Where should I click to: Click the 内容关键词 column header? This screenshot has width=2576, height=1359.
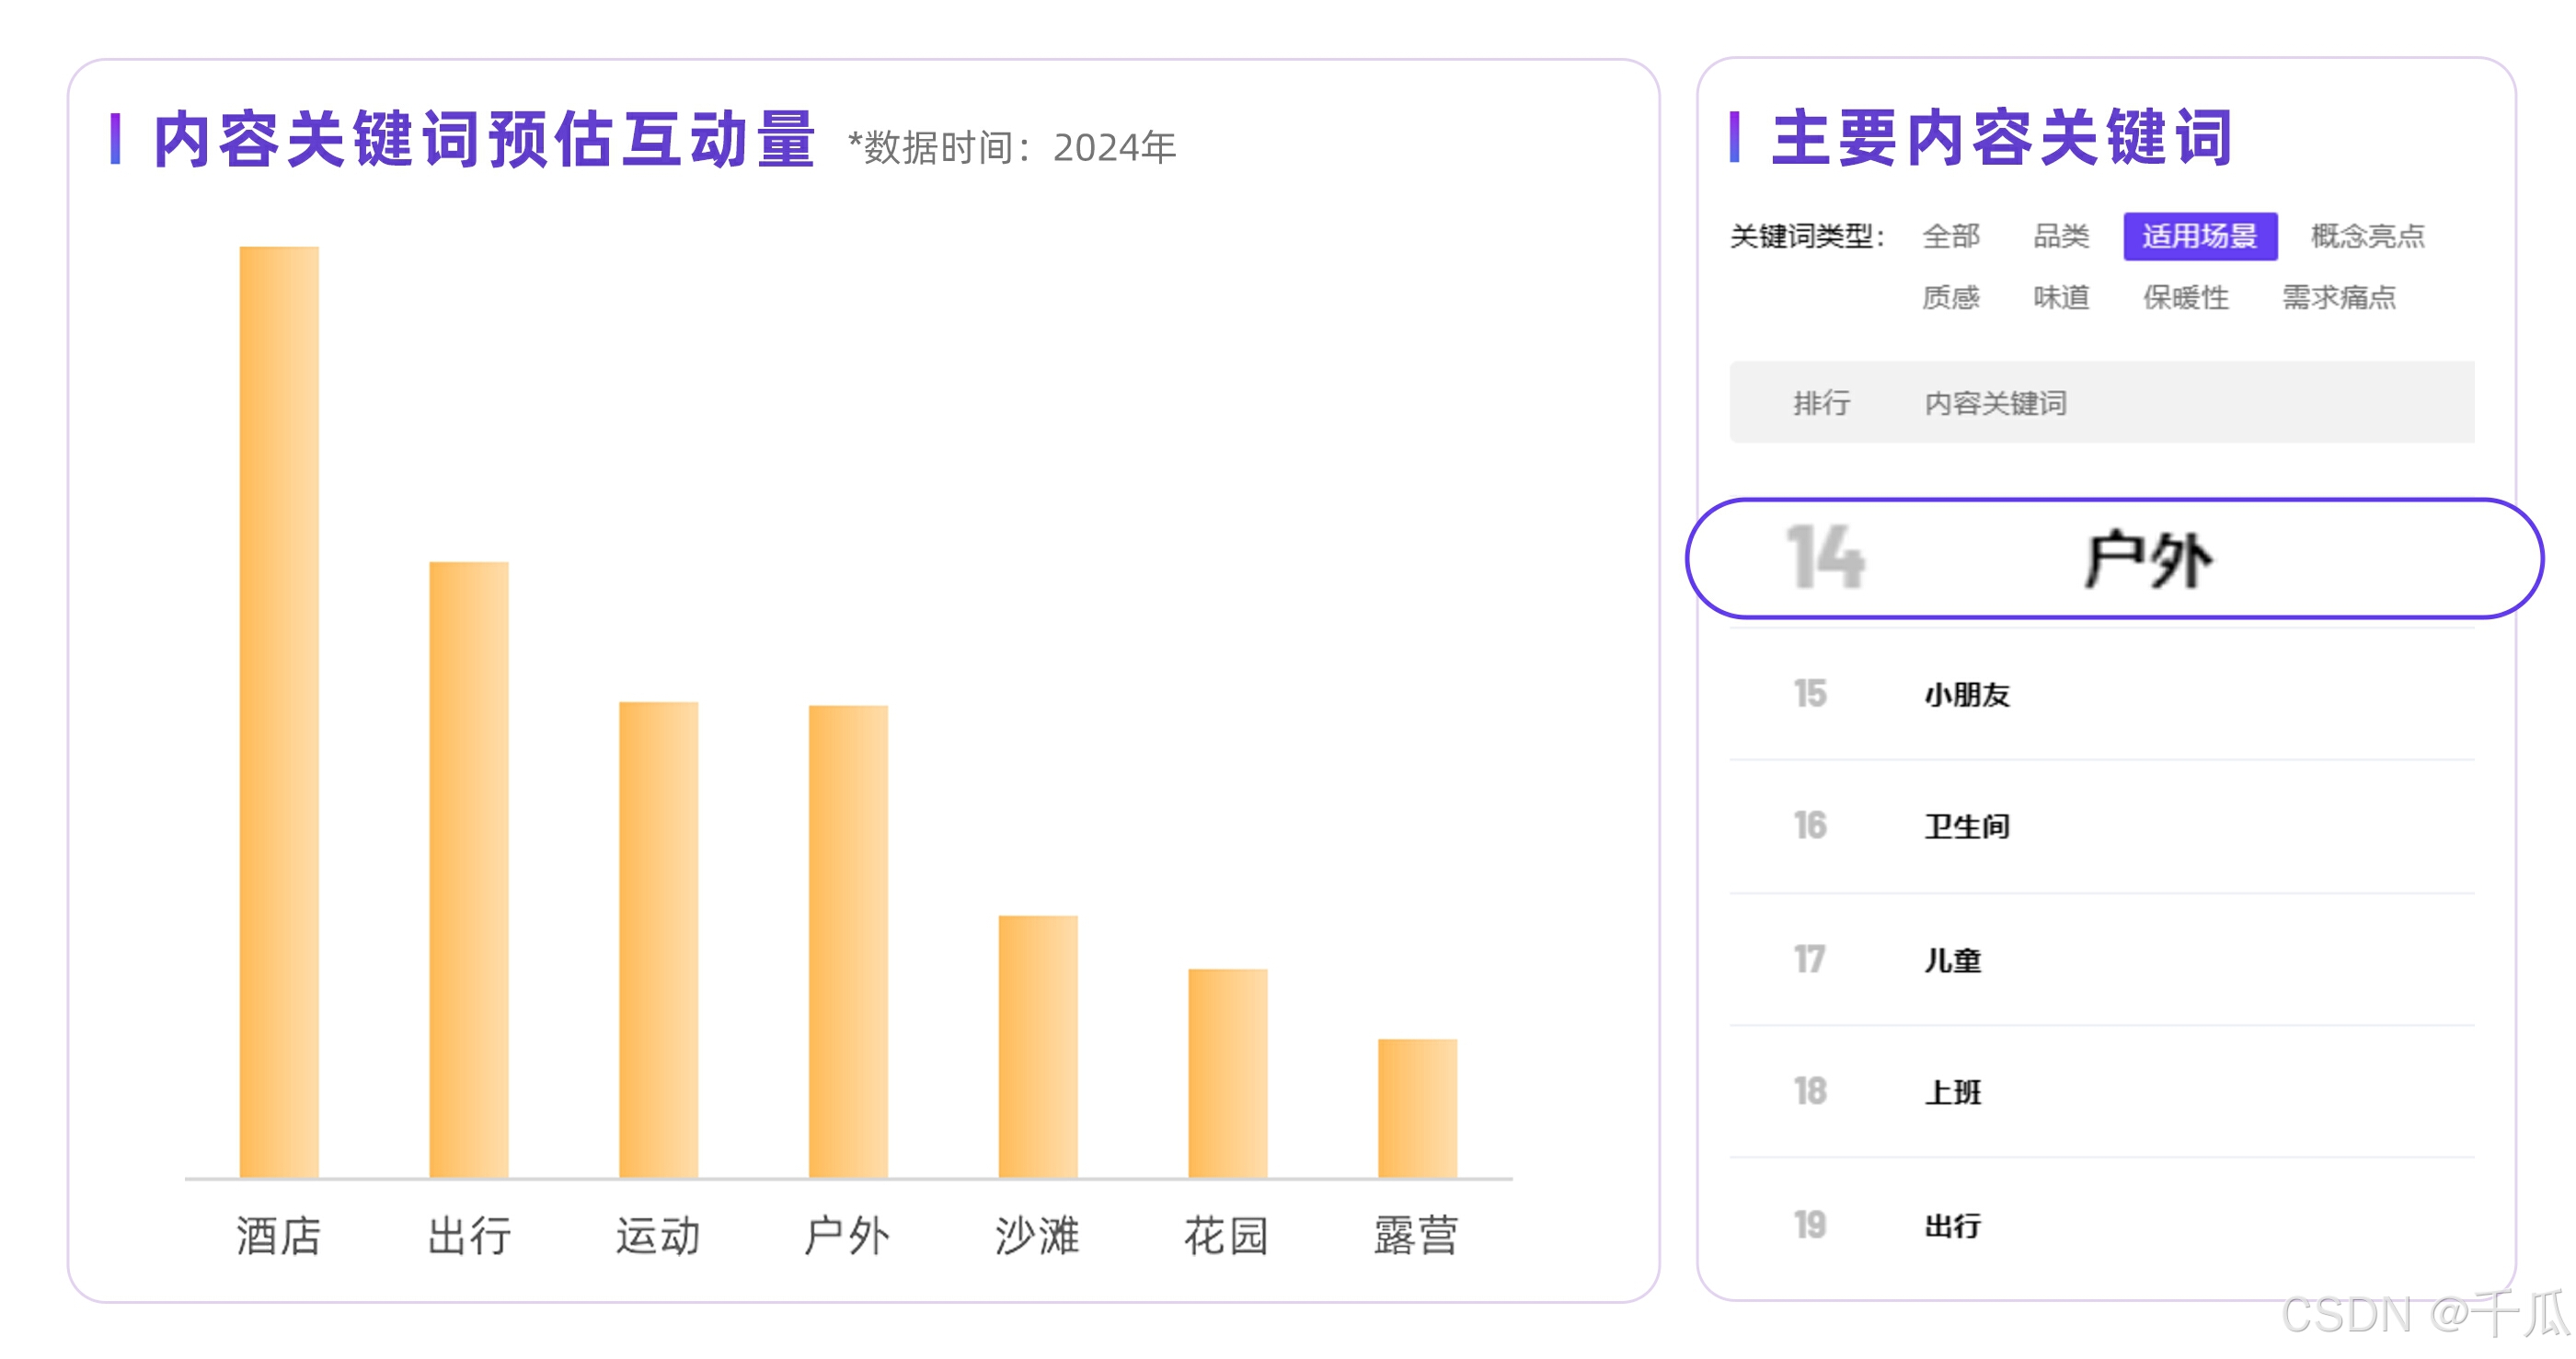(1995, 403)
